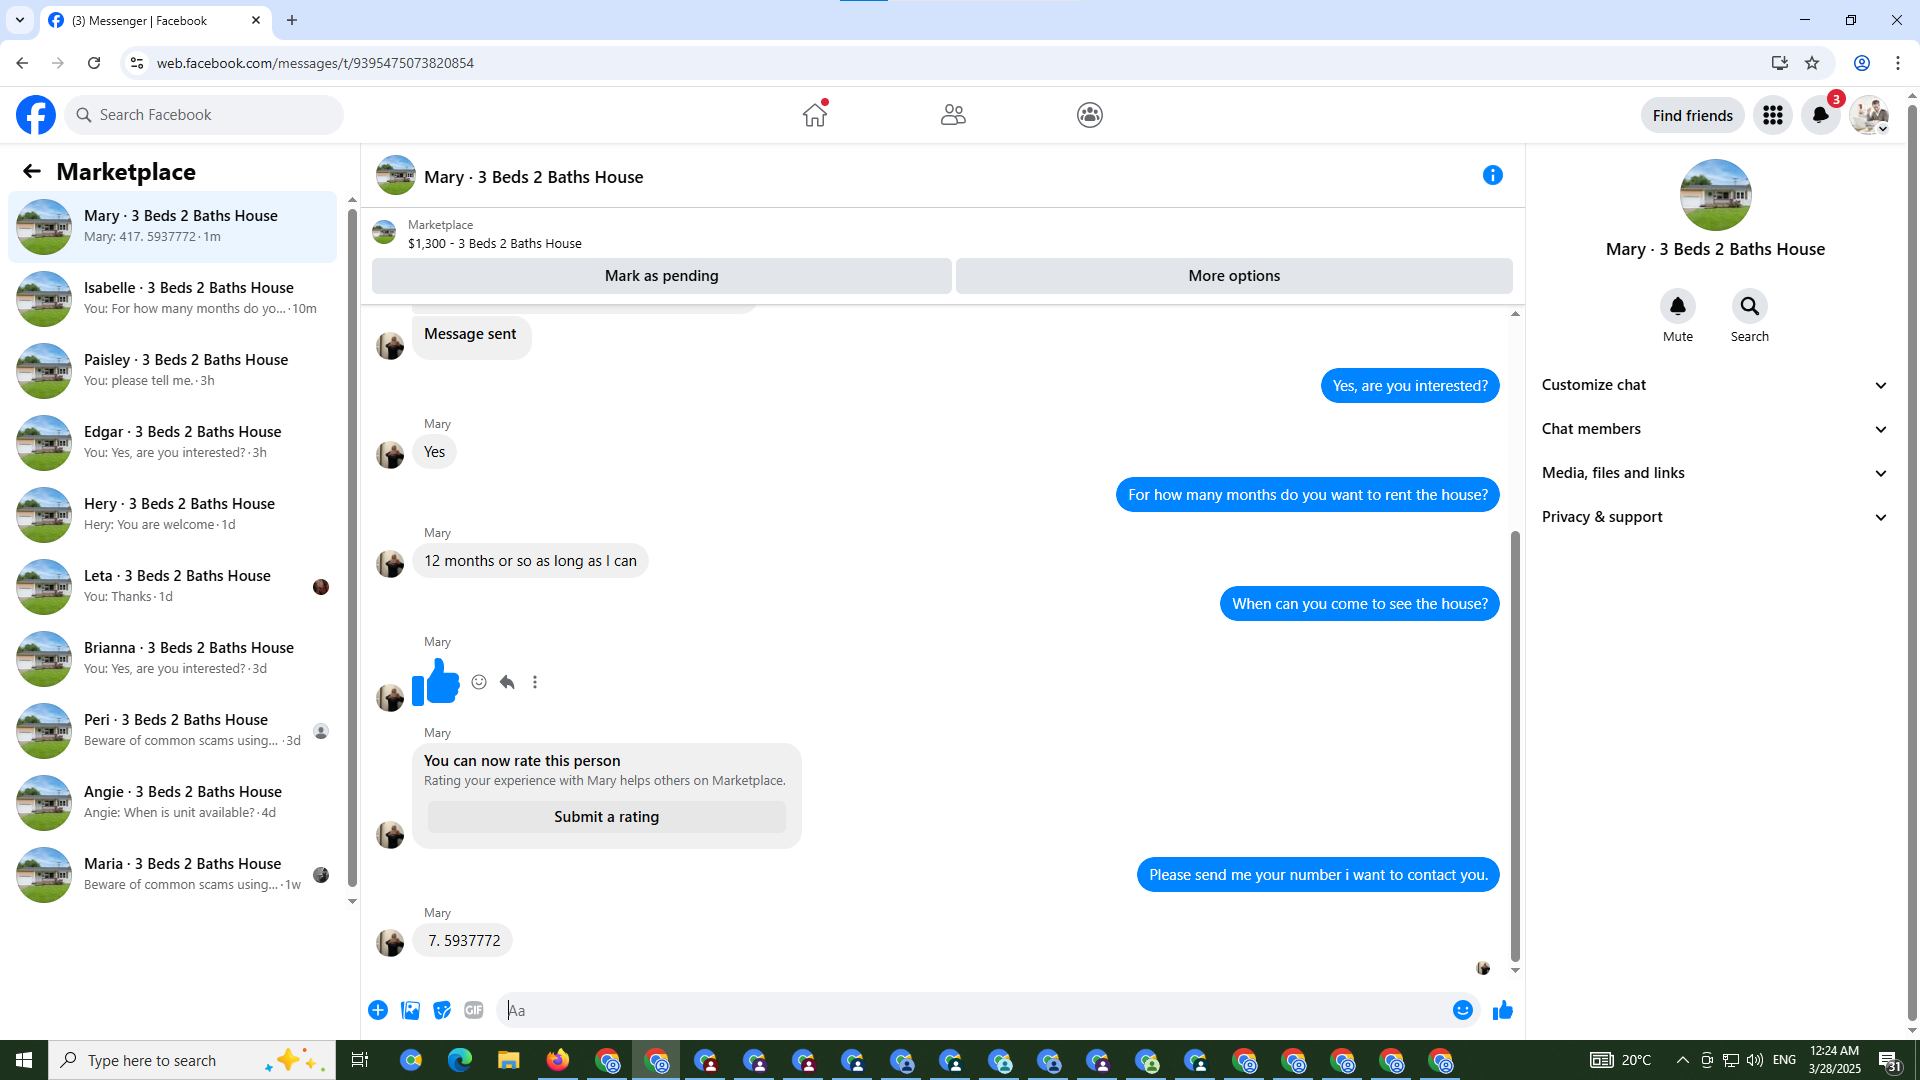Focus the Search Facebook field
This screenshot has height=1080, width=1920.
(204, 115)
